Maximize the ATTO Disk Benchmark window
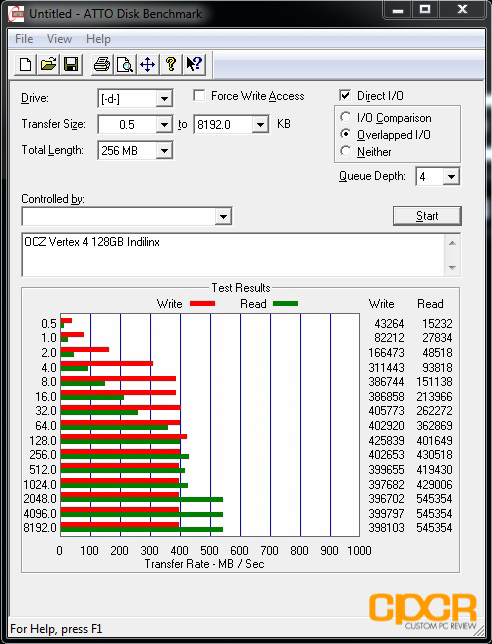This screenshot has width=492, height=644. pos(425,10)
